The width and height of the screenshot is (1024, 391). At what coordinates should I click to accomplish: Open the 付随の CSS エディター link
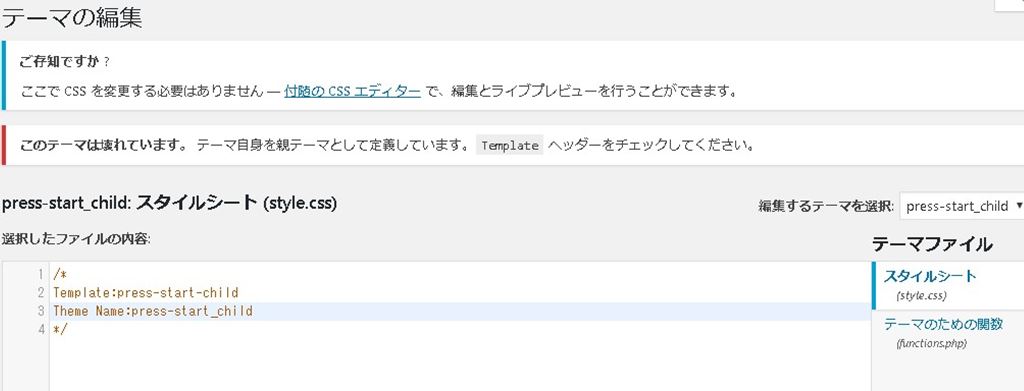[x=352, y=91]
